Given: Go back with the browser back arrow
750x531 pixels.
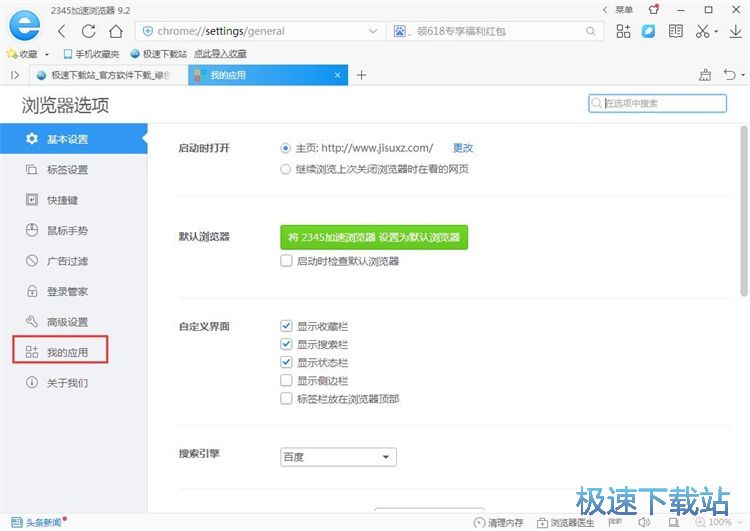Looking at the screenshot, I should [x=62, y=32].
